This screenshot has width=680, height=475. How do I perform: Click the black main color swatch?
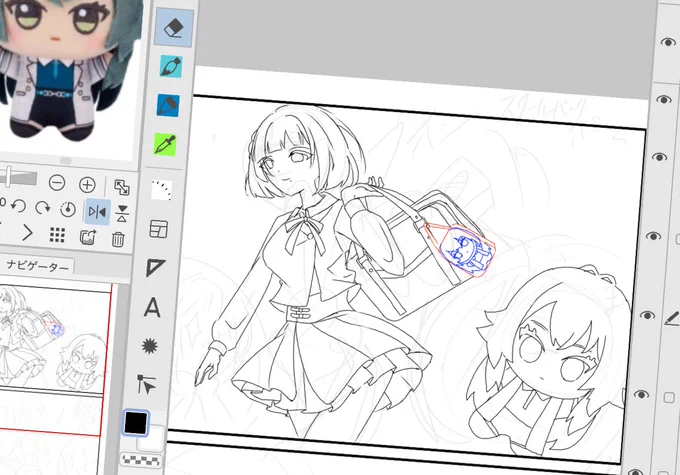136,423
